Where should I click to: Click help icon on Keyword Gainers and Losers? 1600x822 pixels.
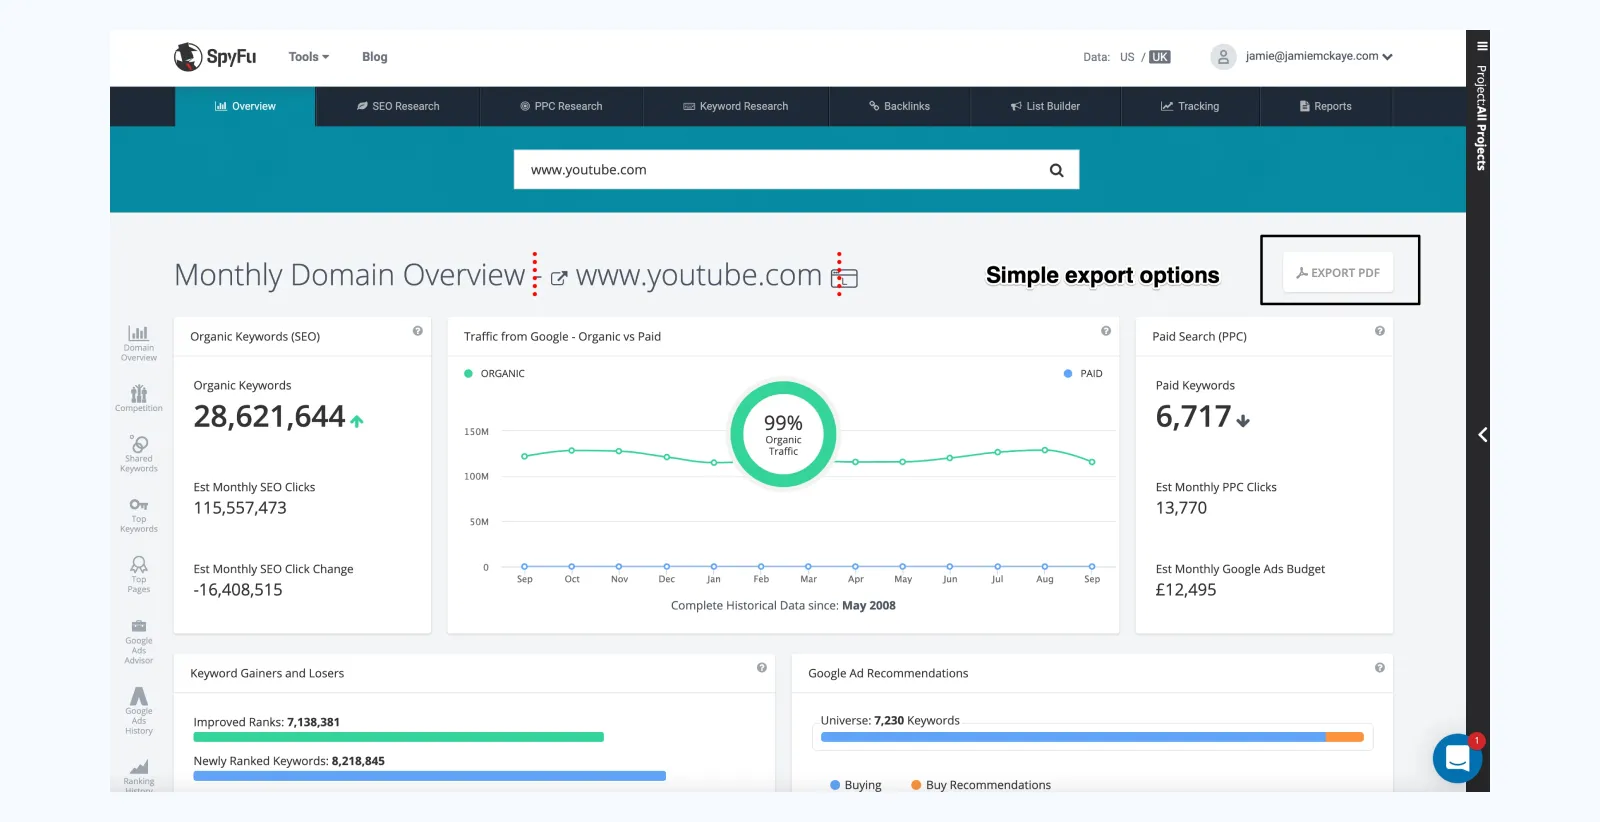pos(762,668)
